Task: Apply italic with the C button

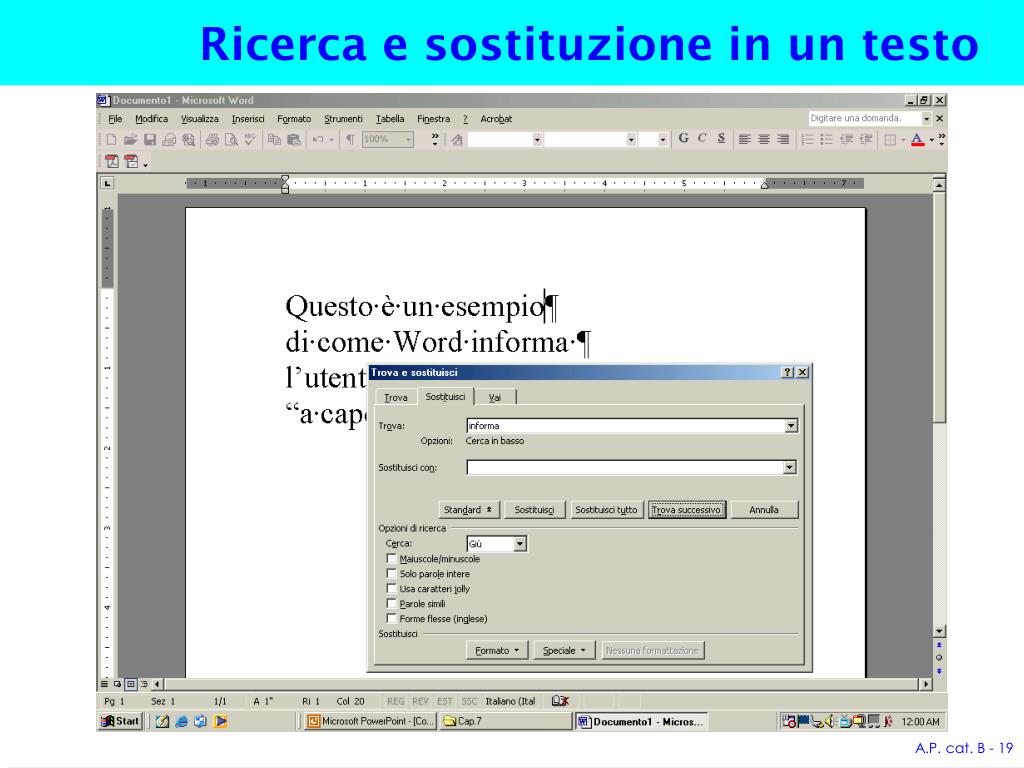Action: pos(702,138)
